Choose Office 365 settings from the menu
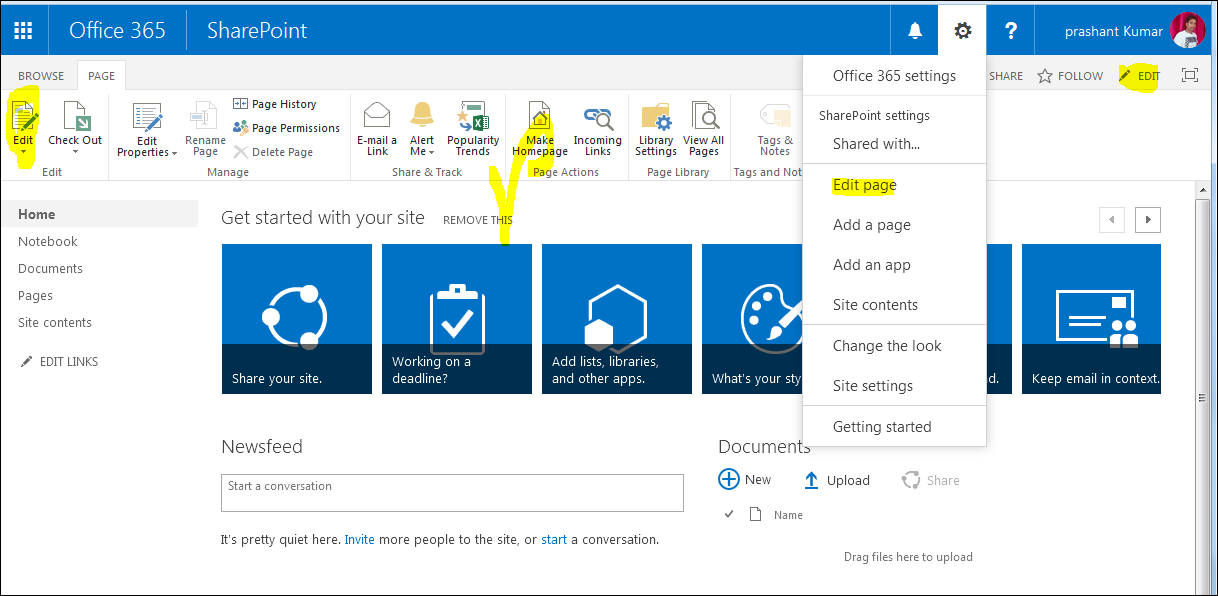The image size is (1218, 596). point(894,76)
